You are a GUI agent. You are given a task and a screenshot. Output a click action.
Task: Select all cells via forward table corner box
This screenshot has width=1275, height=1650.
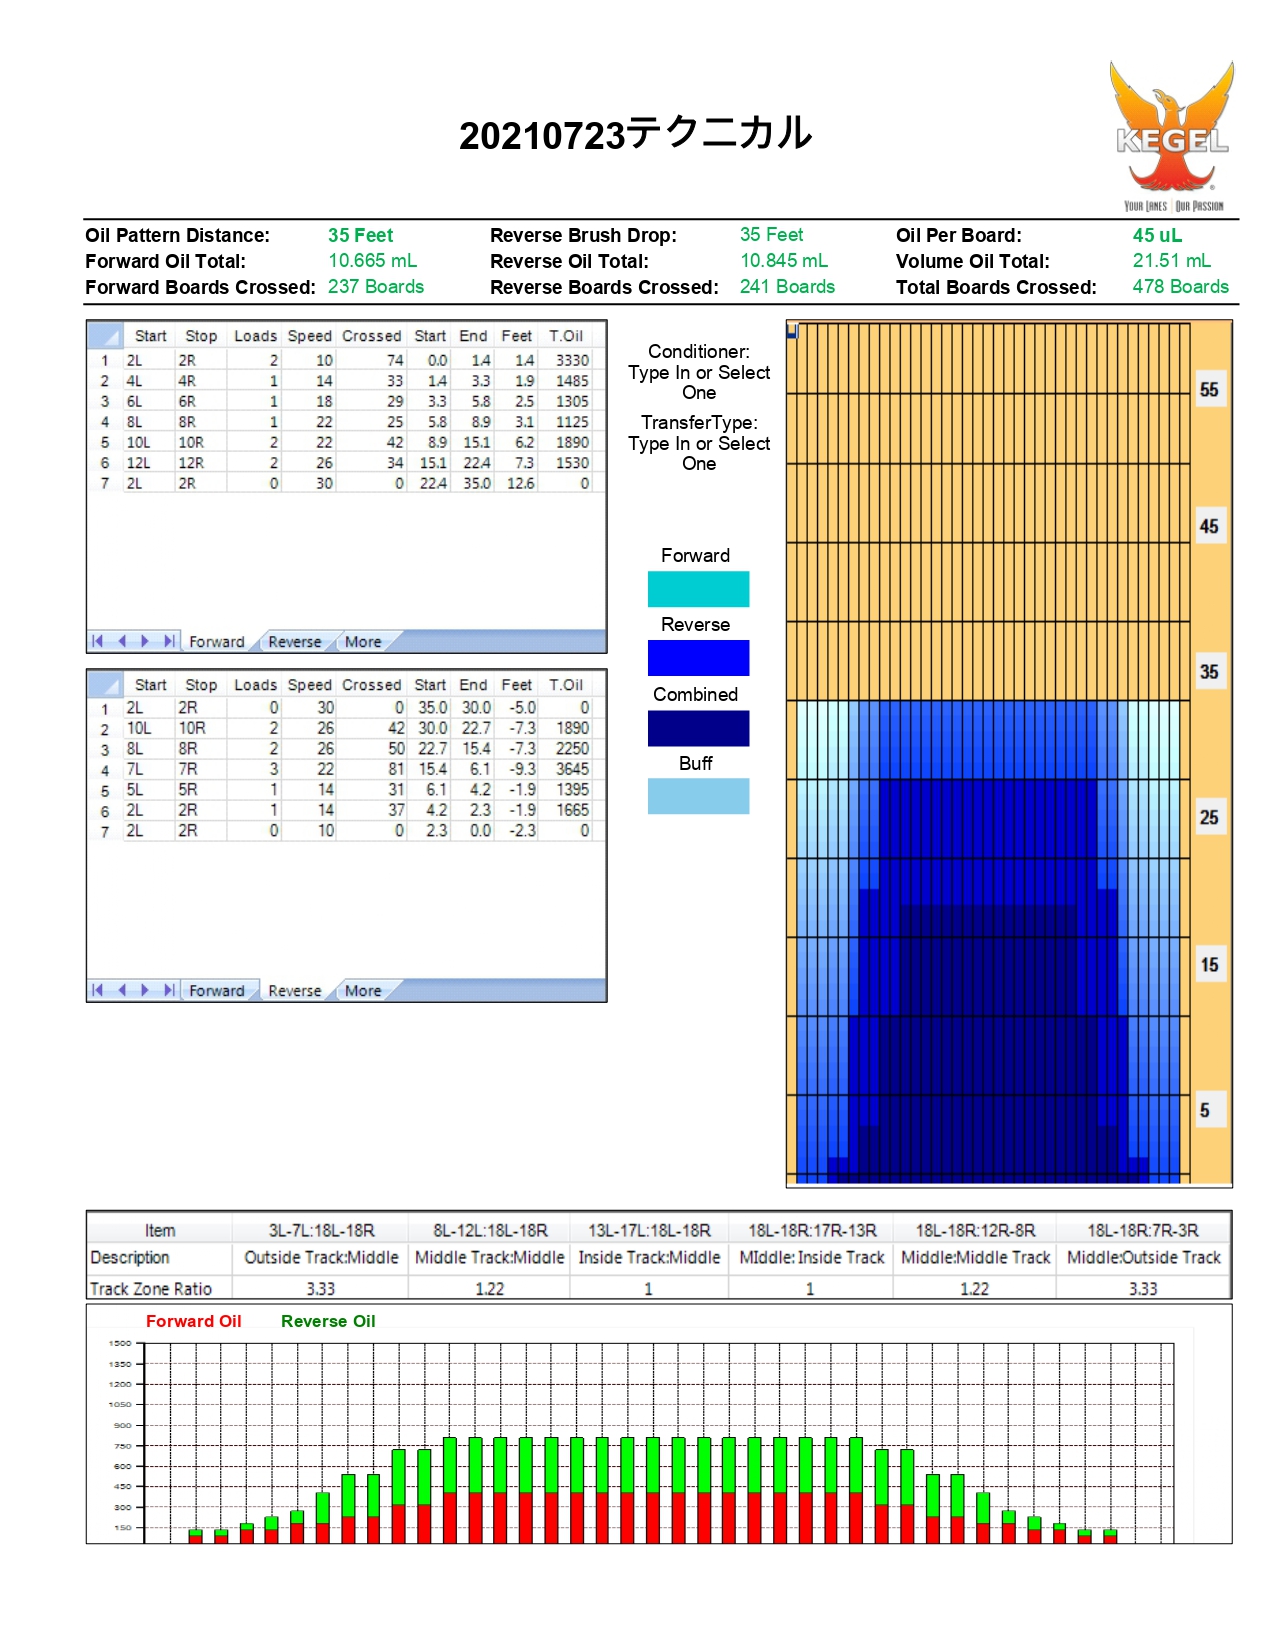pyautogui.click(x=104, y=336)
